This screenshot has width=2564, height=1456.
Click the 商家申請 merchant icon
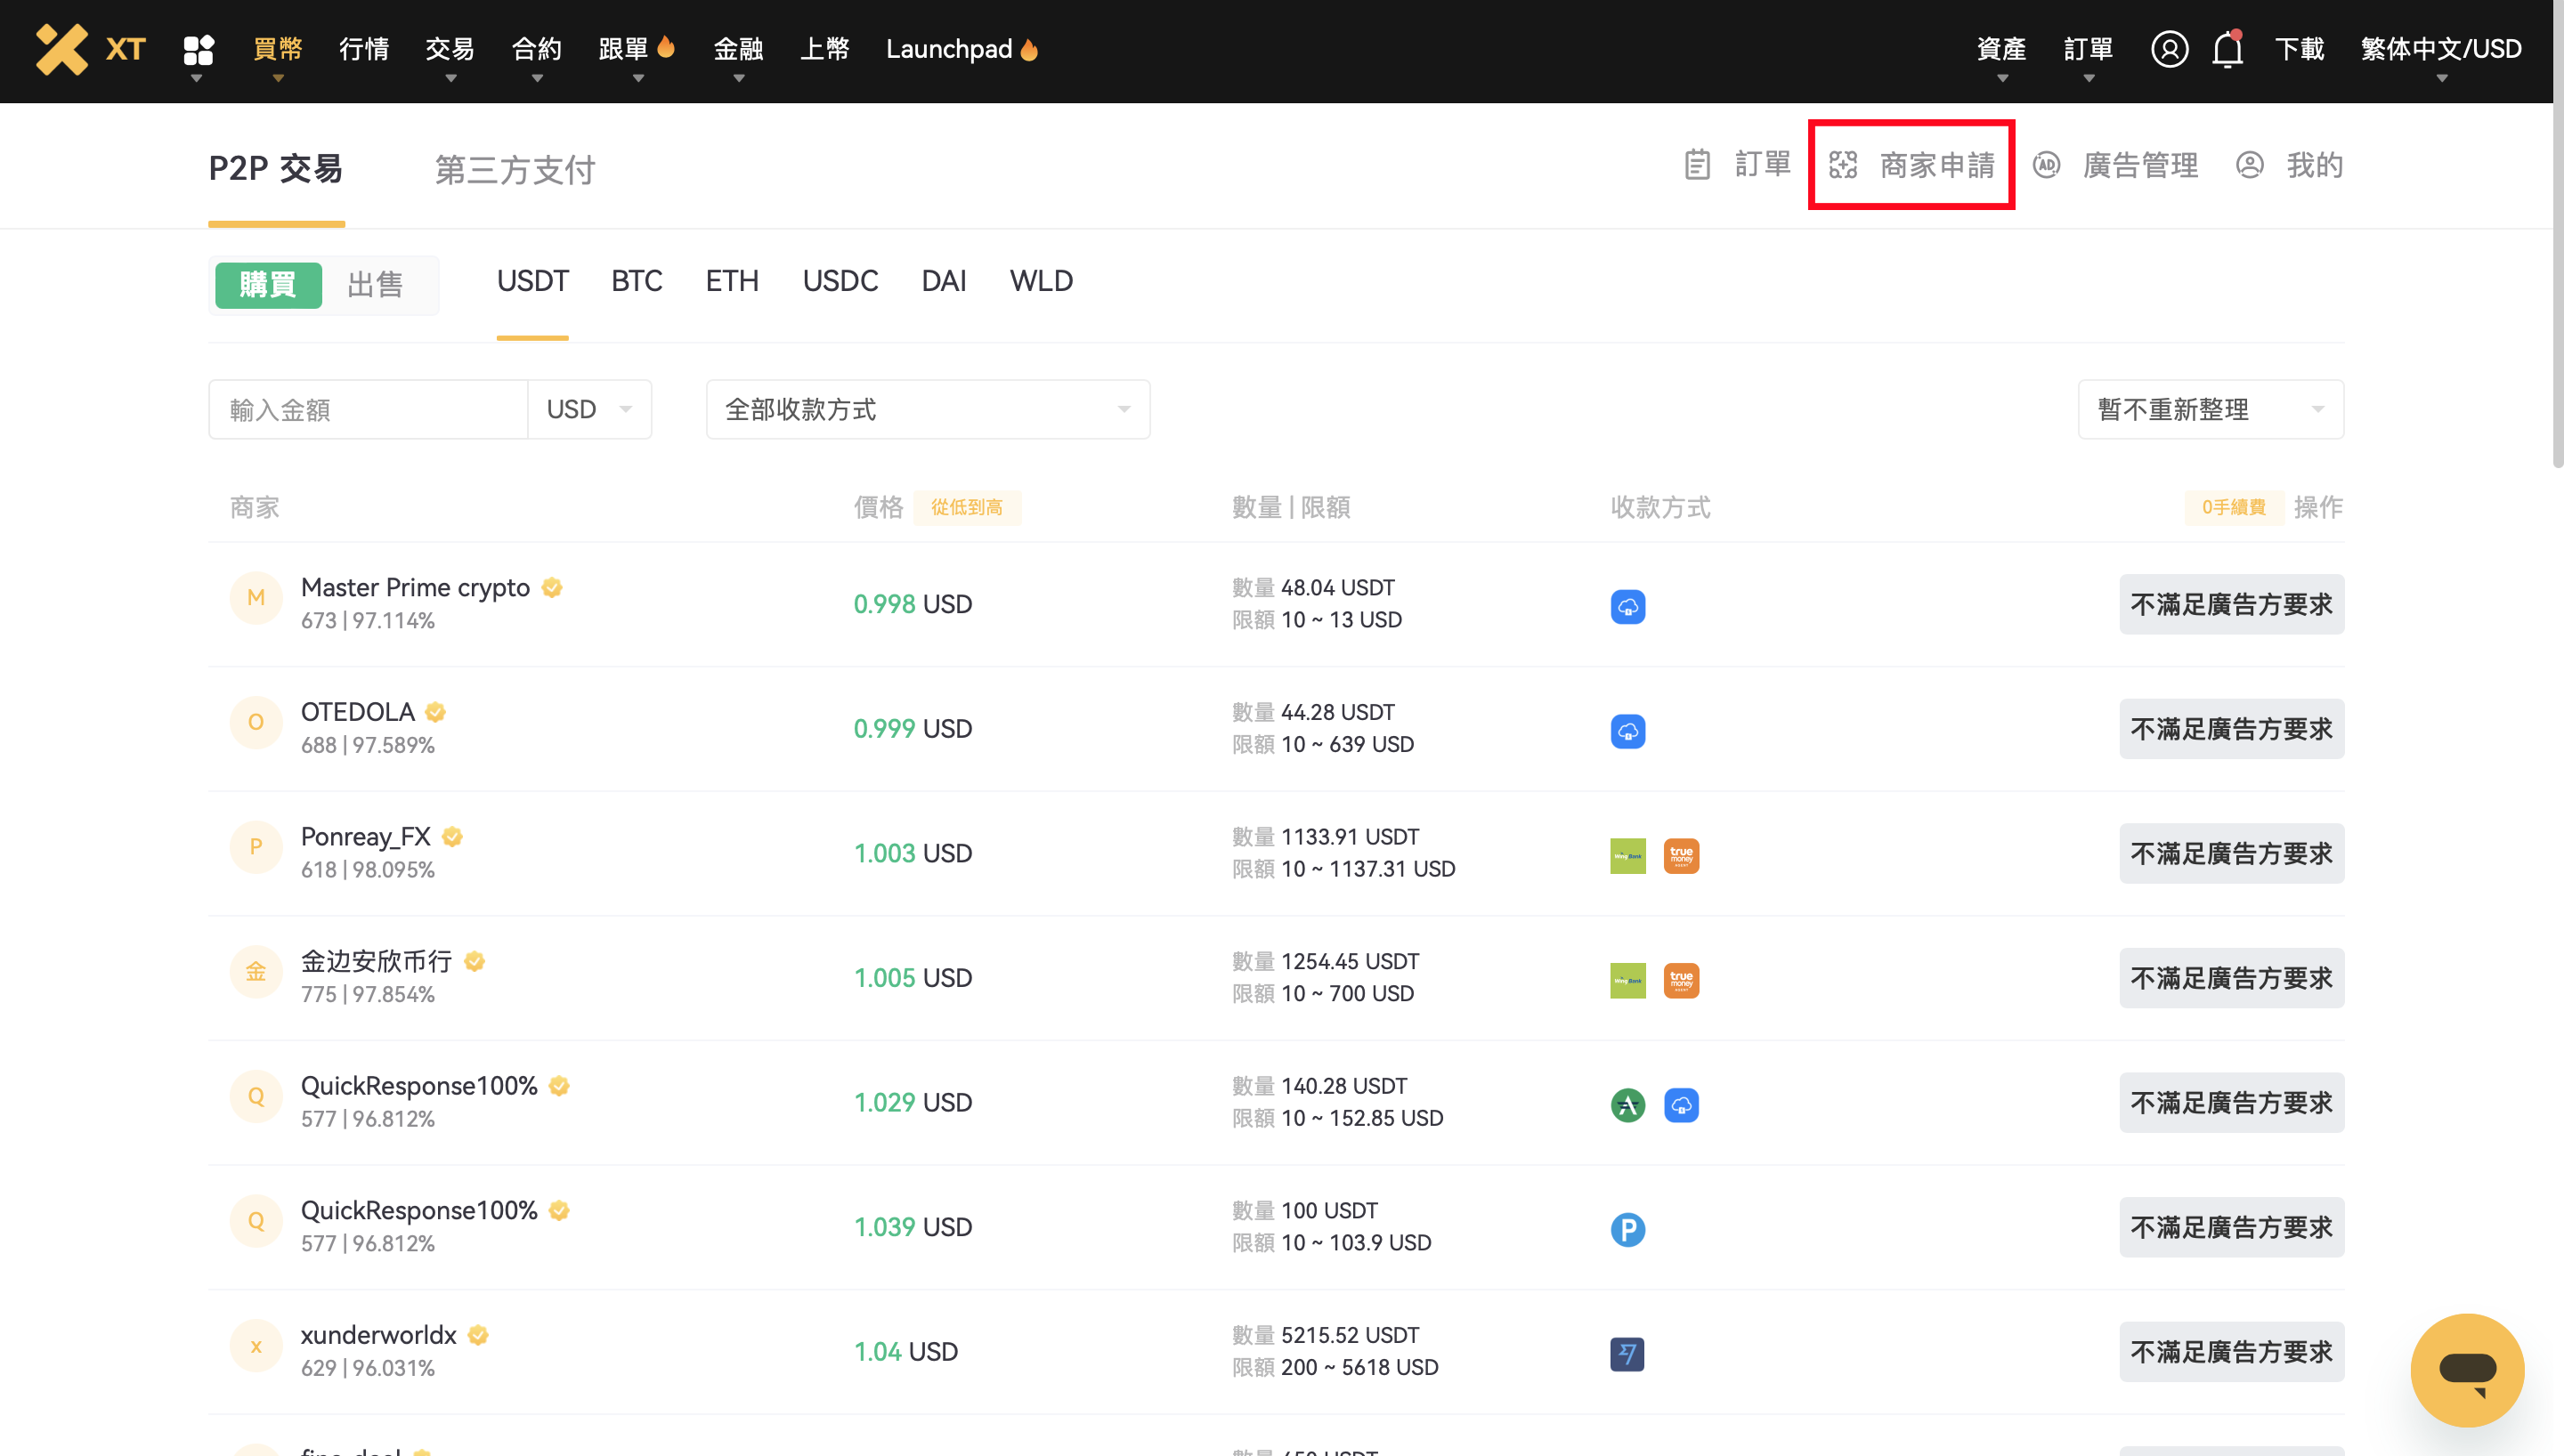point(1842,165)
